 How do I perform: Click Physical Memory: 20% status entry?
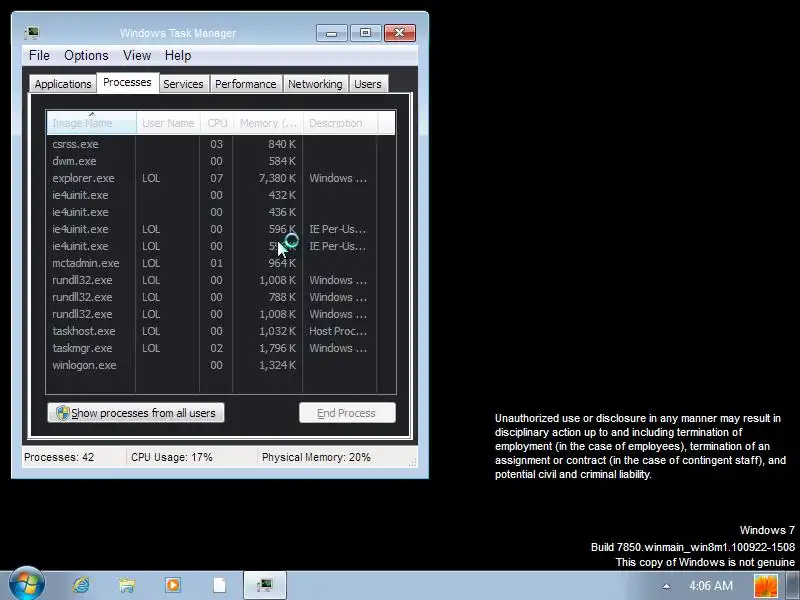pyautogui.click(x=316, y=457)
